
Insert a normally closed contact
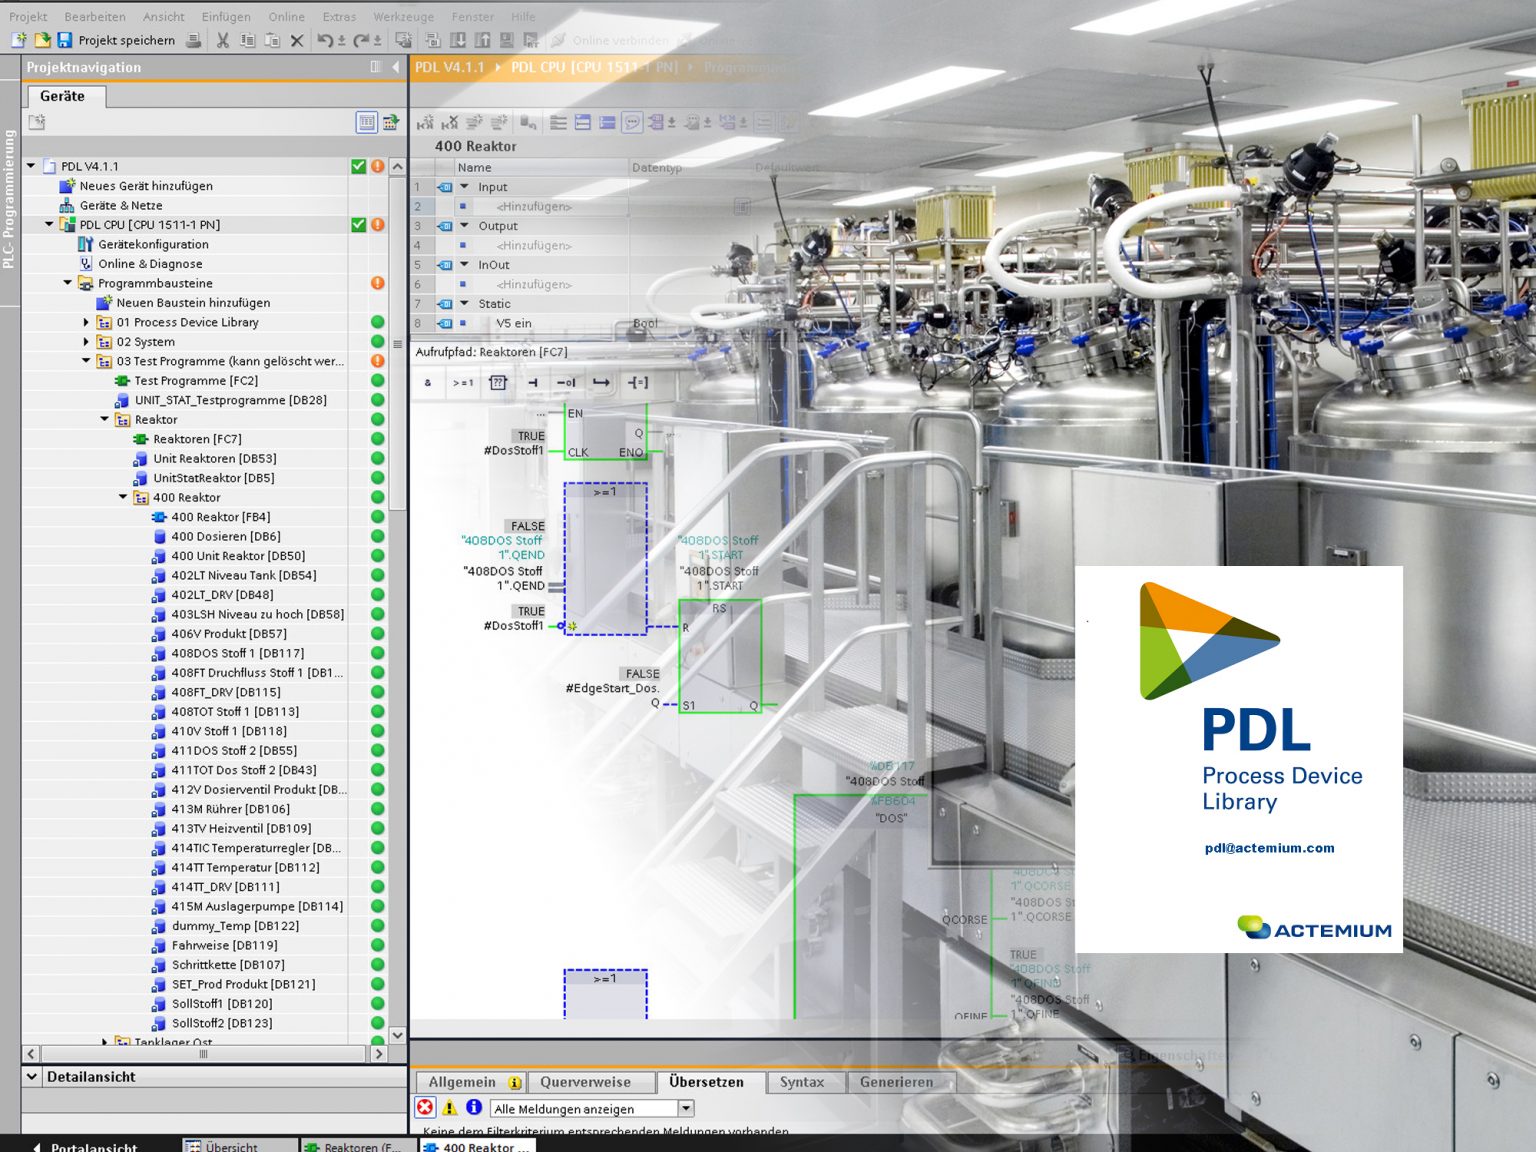click(x=566, y=383)
